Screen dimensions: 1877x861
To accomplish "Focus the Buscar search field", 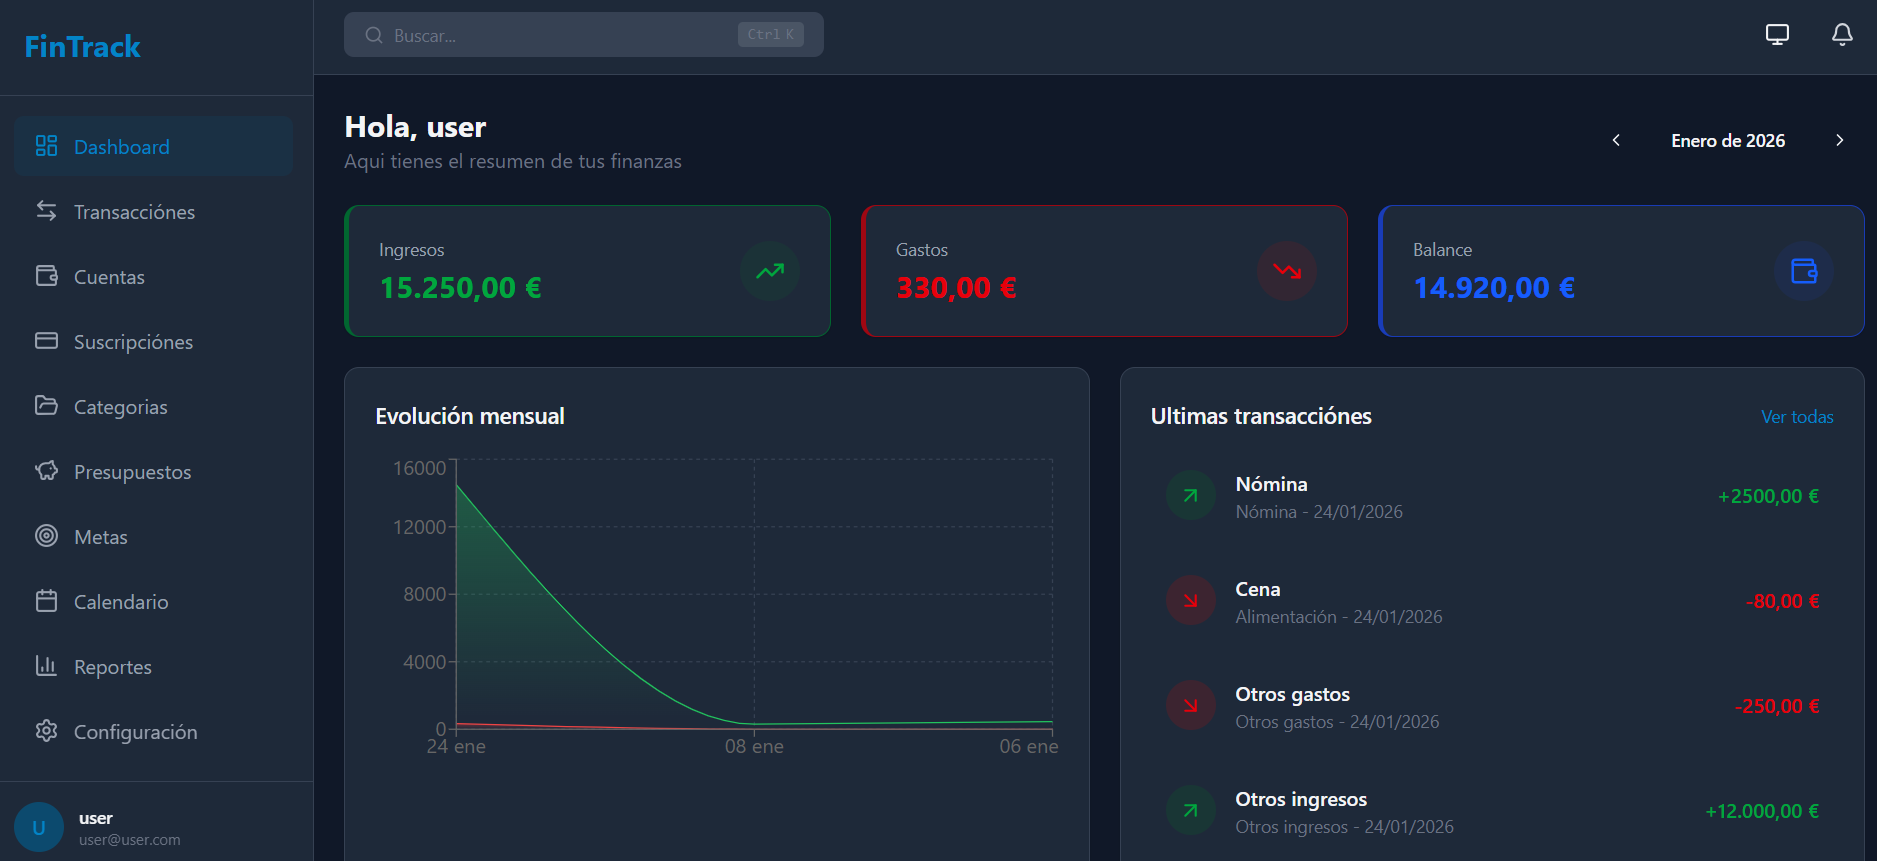I will pyautogui.click(x=560, y=35).
